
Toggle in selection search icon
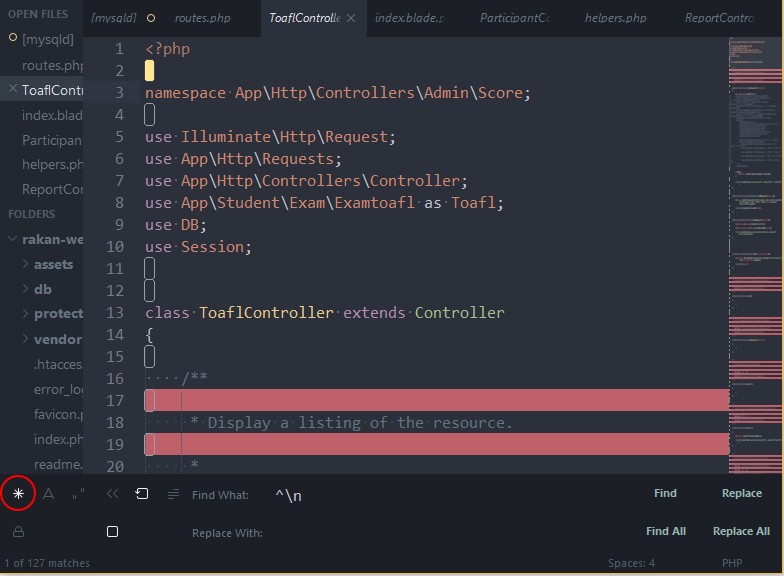tap(173, 494)
